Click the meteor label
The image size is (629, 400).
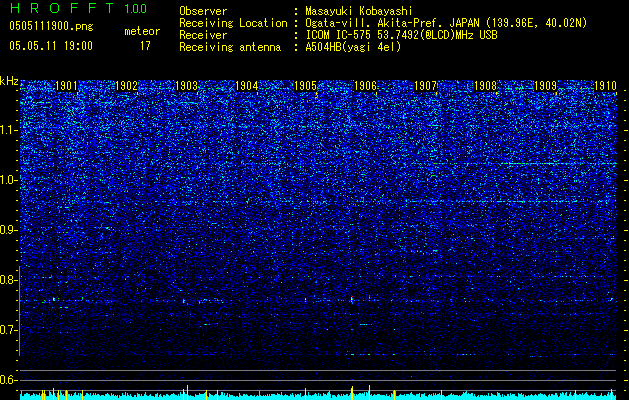tap(142, 31)
